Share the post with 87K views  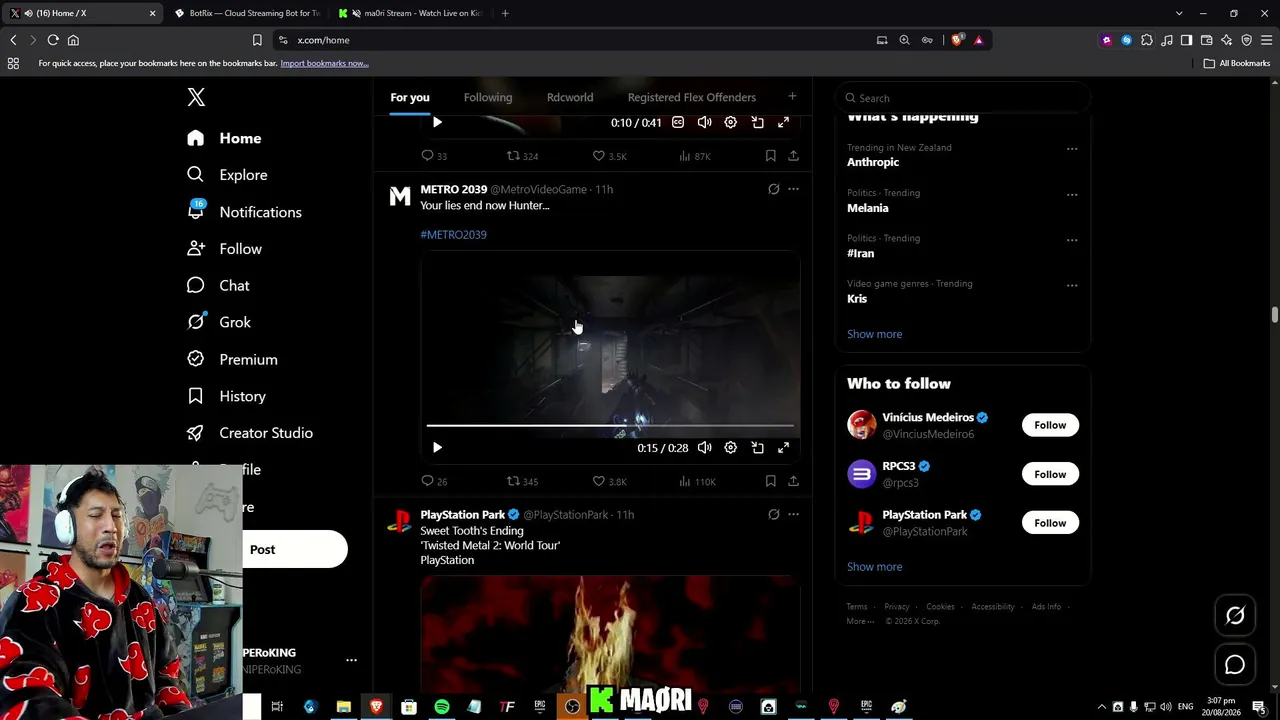(x=793, y=156)
